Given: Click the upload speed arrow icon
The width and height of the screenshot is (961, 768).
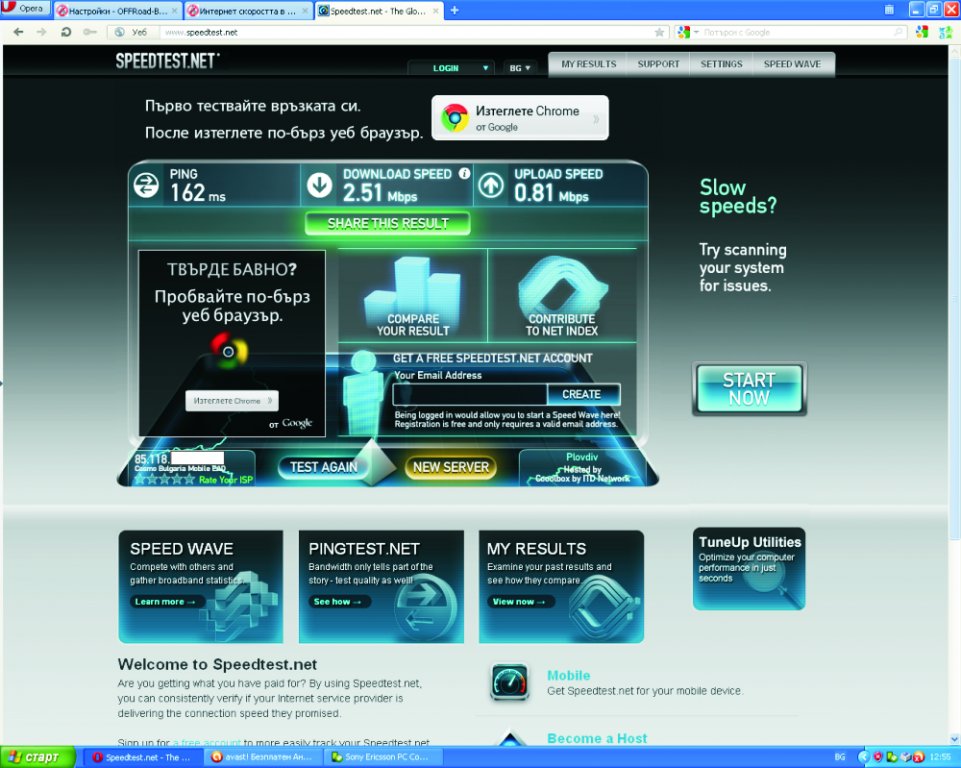Looking at the screenshot, I should click(491, 185).
